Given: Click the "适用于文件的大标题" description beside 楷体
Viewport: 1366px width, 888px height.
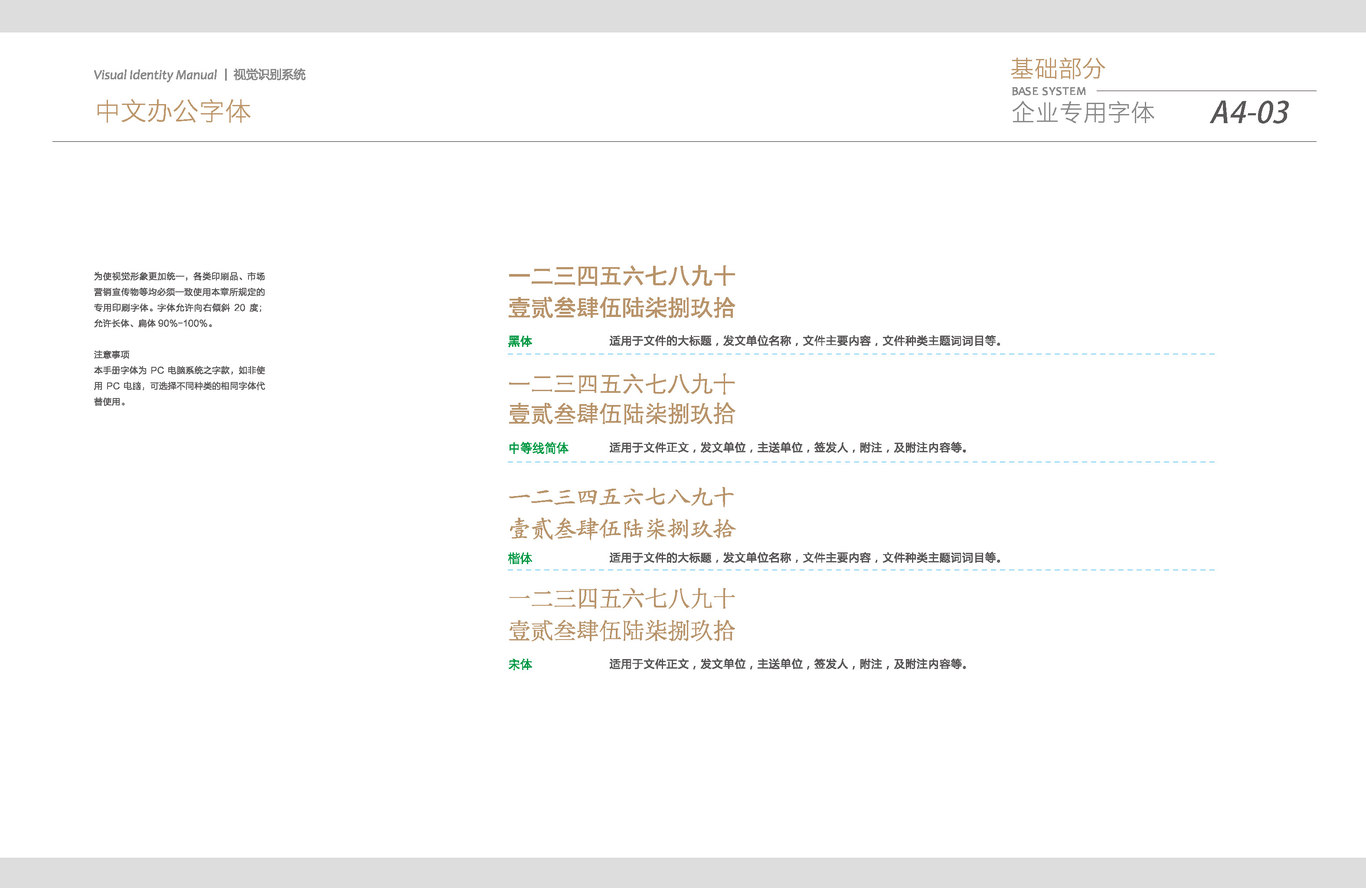Looking at the screenshot, I should point(806,559).
